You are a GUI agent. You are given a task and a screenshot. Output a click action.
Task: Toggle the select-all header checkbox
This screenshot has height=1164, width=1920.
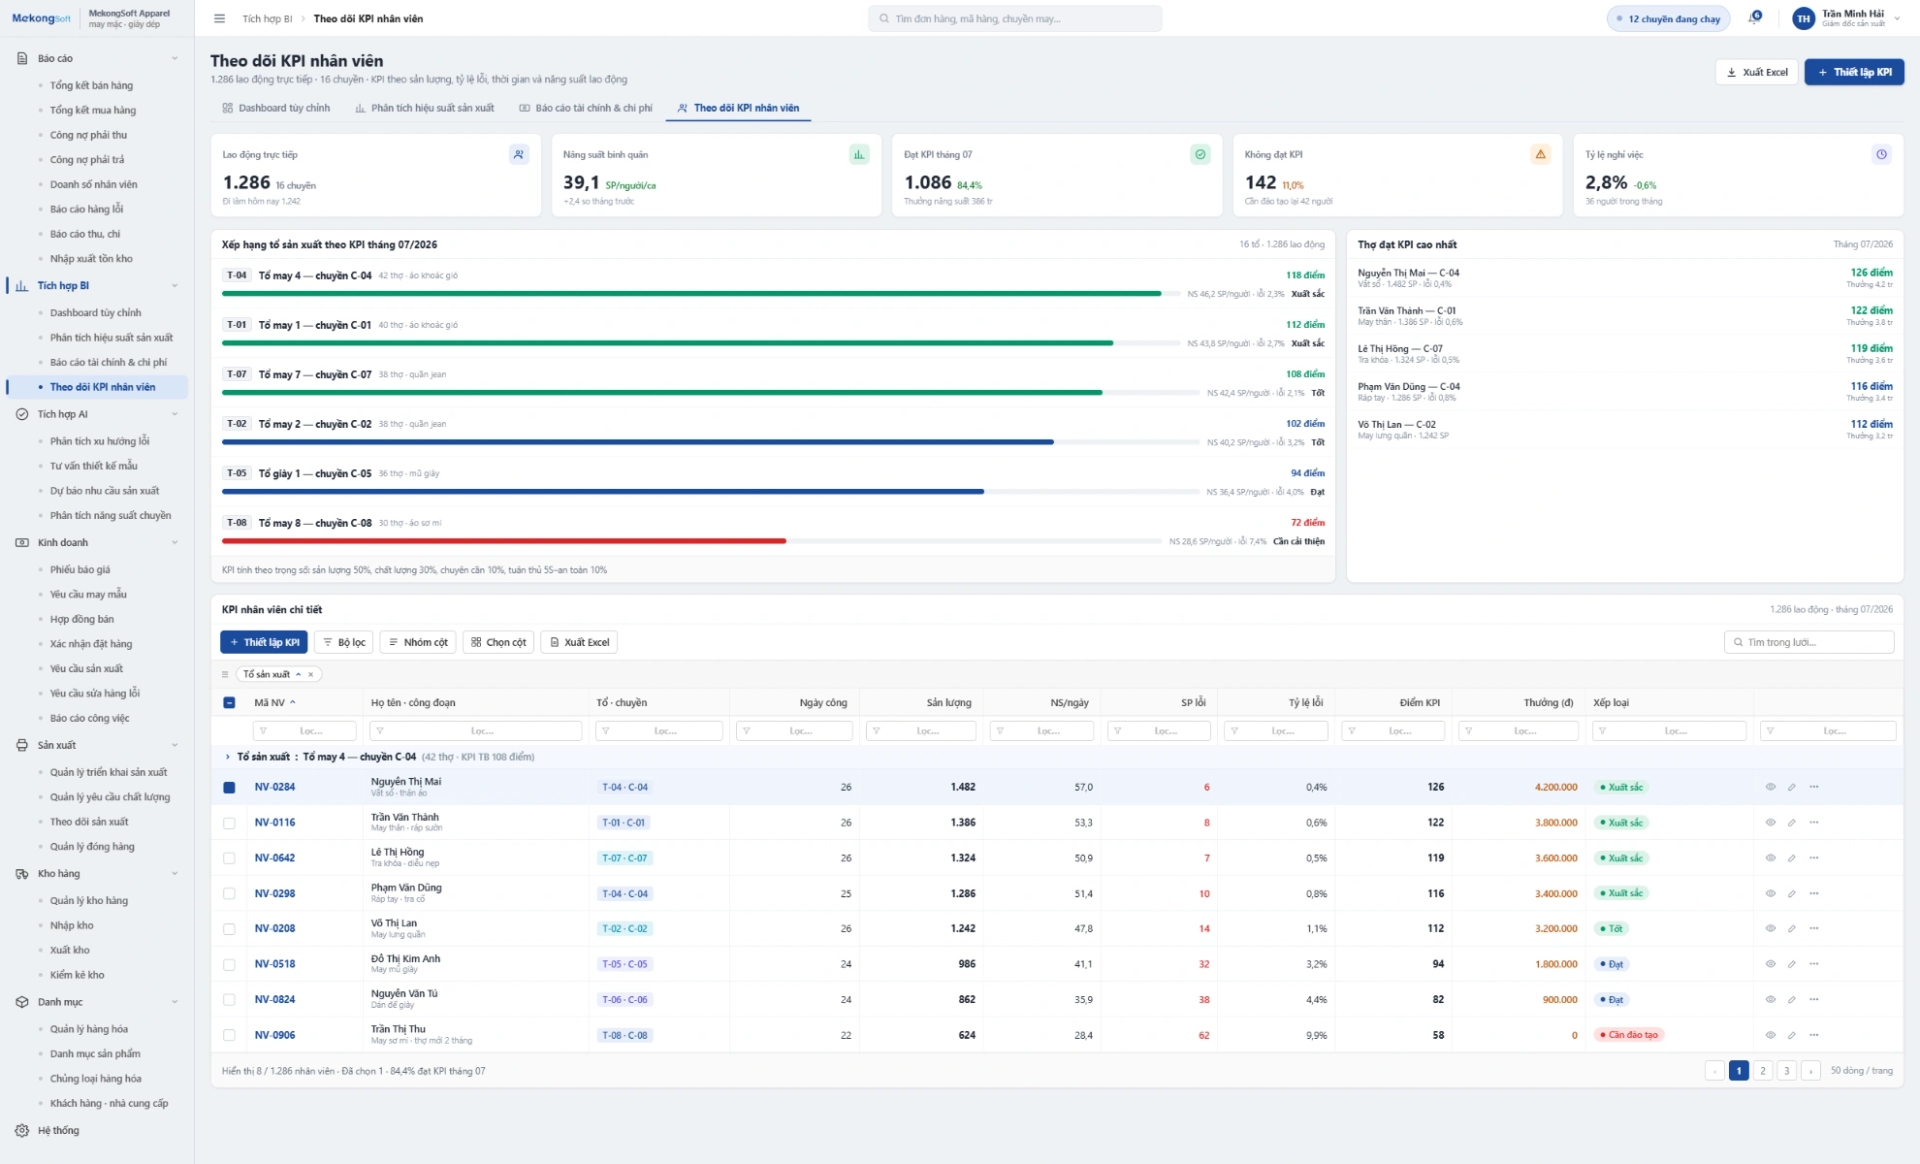pyautogui.click(x=229, y=703)
